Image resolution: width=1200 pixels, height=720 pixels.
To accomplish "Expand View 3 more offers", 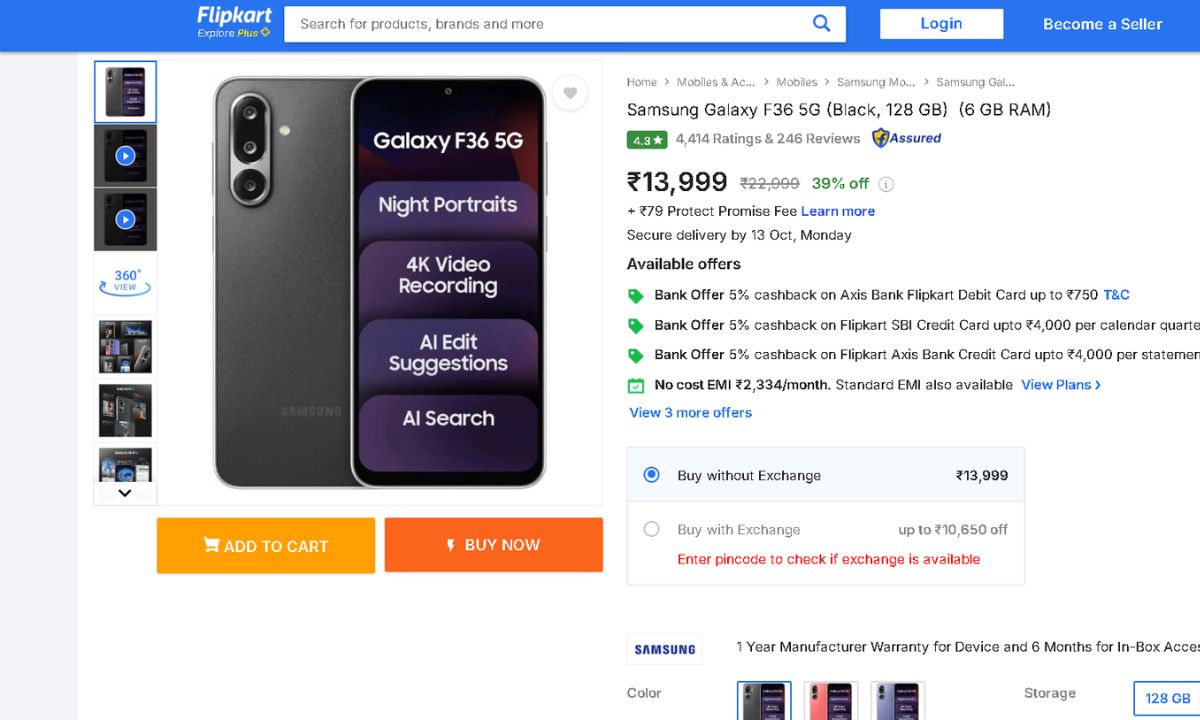I will [690, 412].
